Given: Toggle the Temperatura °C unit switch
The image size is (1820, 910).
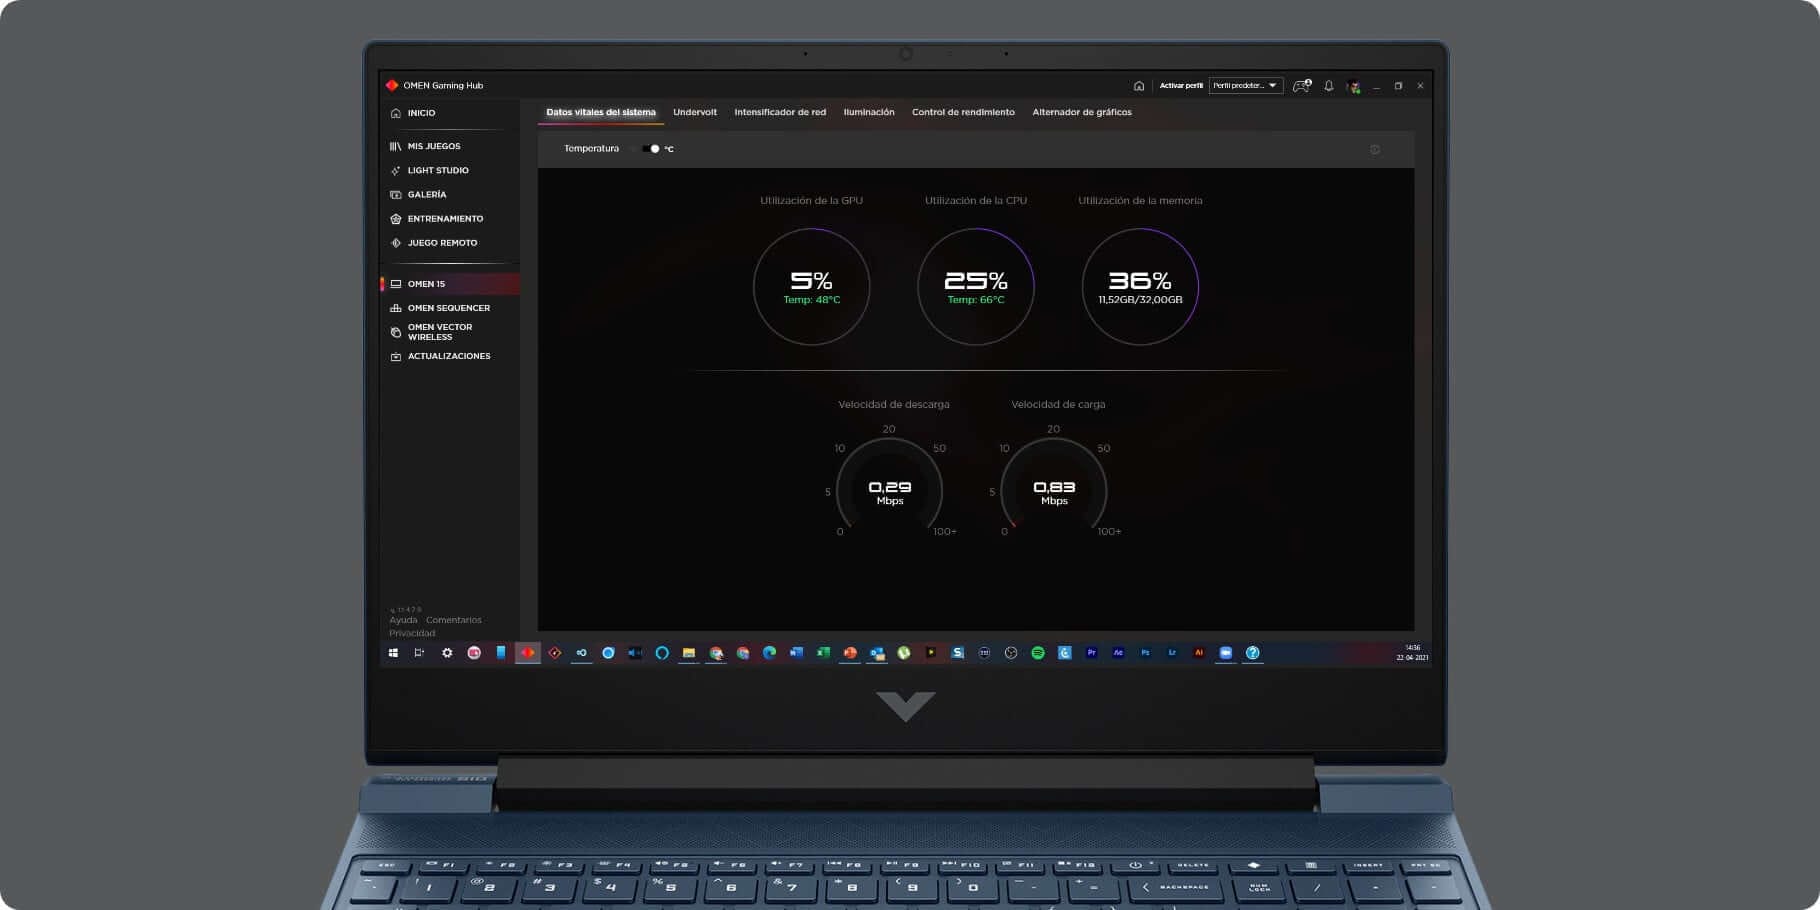Looking at the screenshot, I should pos(652,149).
